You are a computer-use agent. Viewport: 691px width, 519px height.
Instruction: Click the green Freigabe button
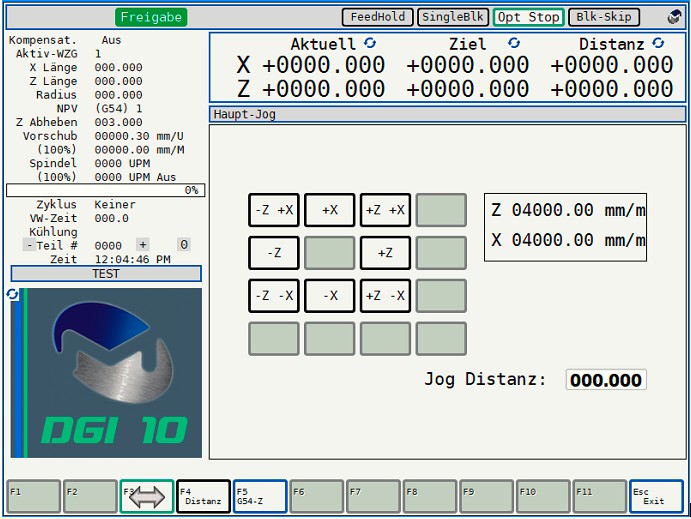151,17
